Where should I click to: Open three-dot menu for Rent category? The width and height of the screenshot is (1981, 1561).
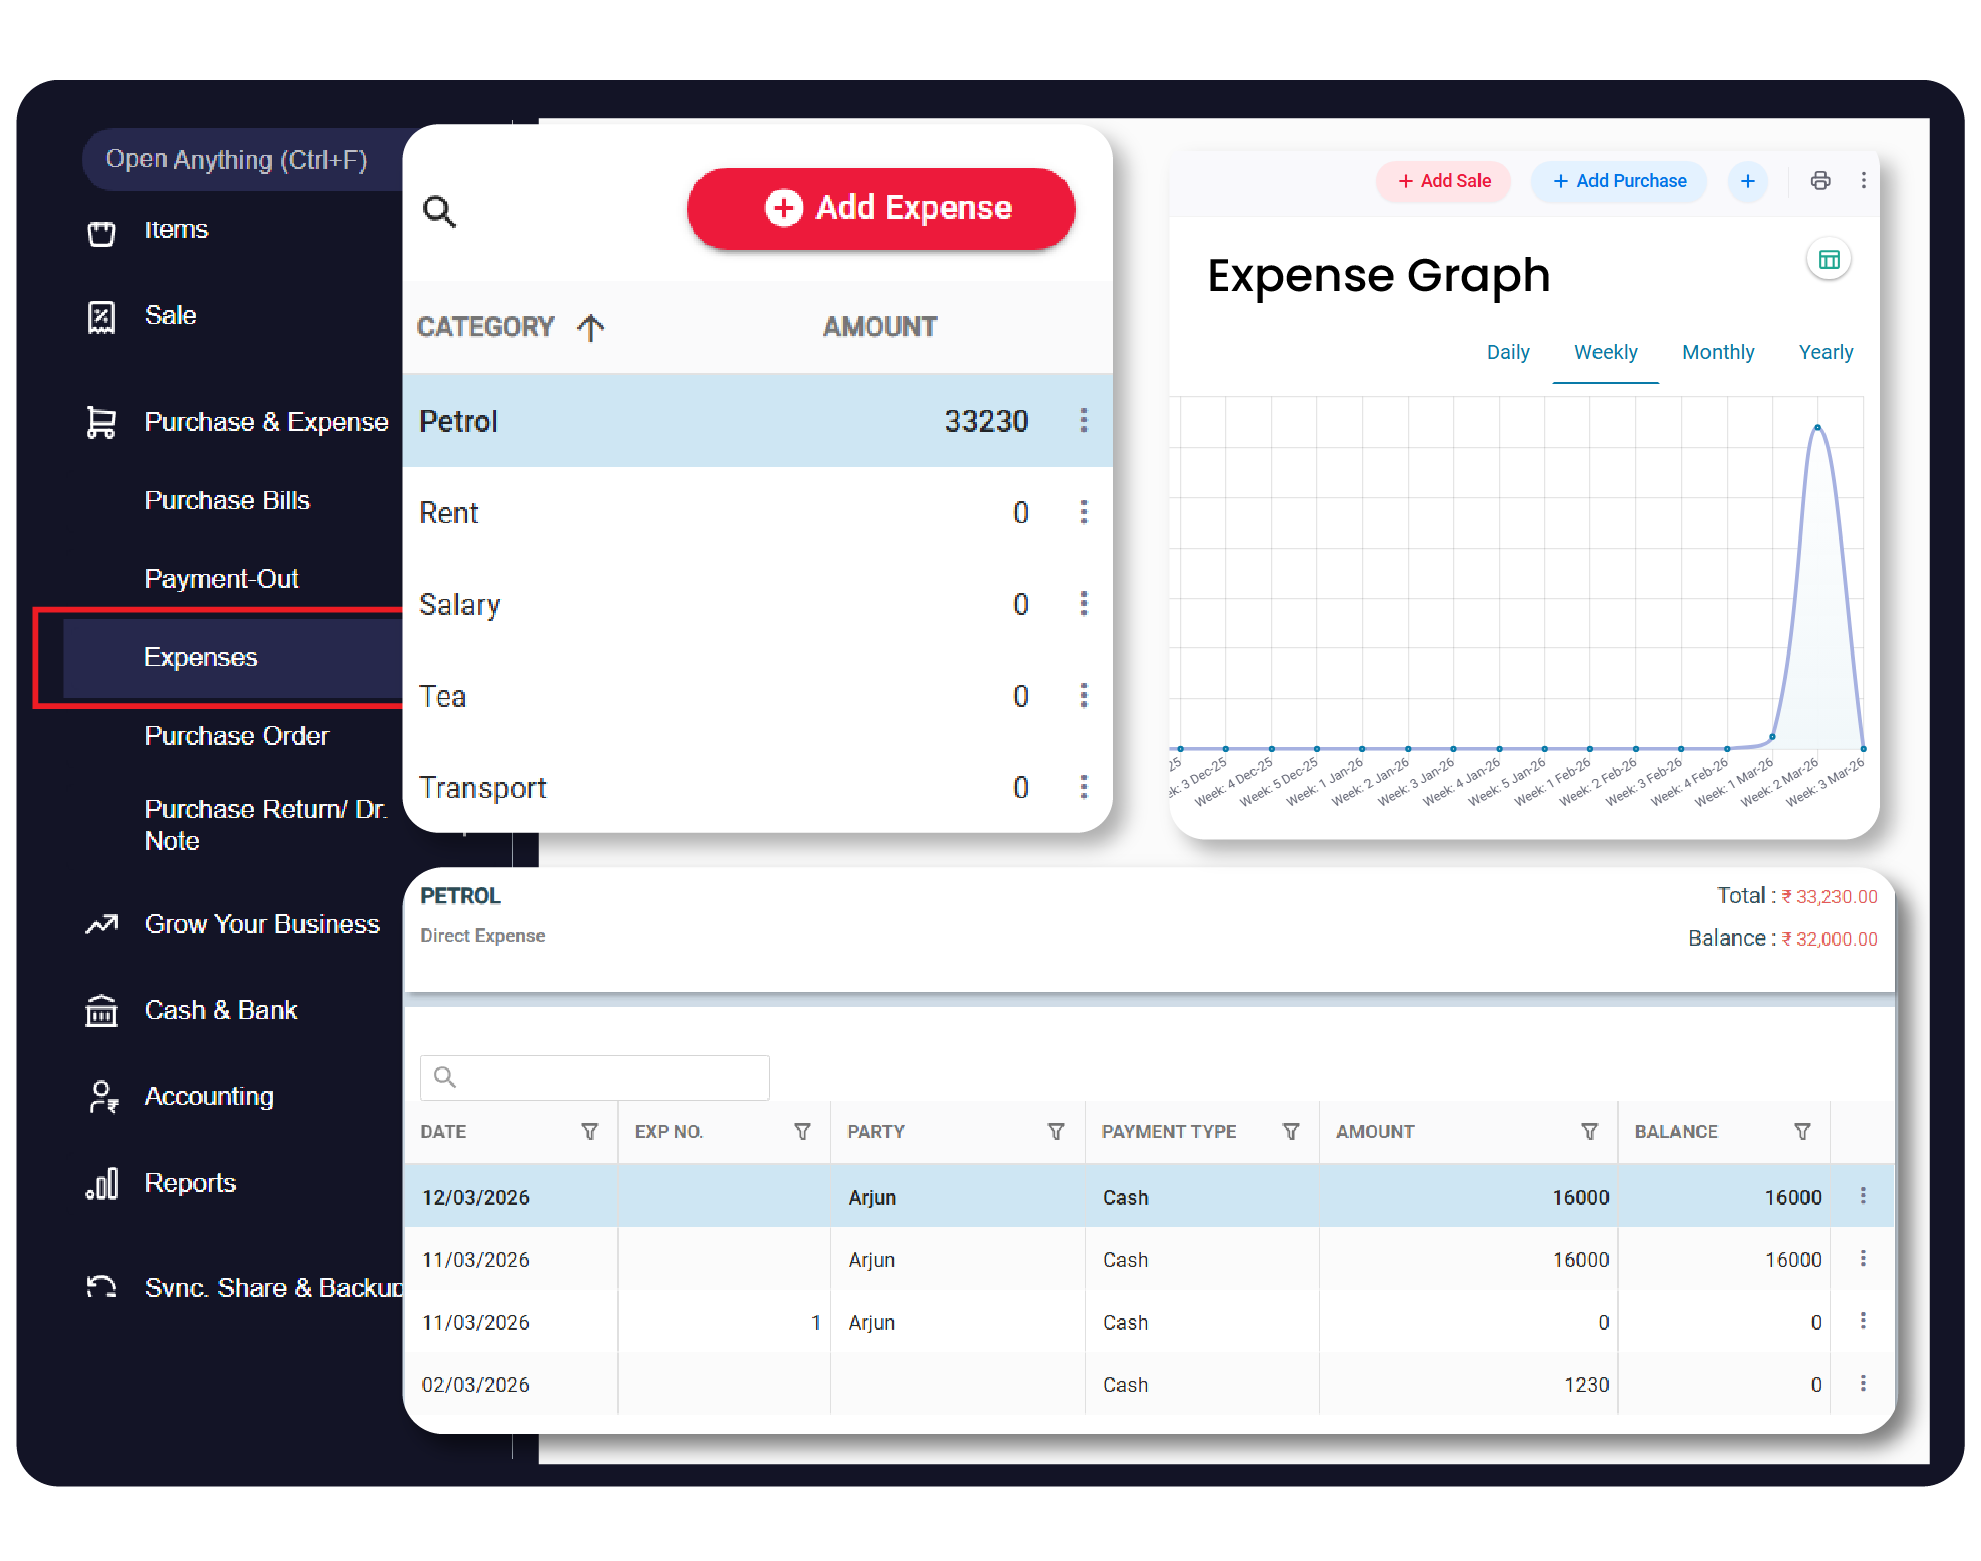(1083, 512)
